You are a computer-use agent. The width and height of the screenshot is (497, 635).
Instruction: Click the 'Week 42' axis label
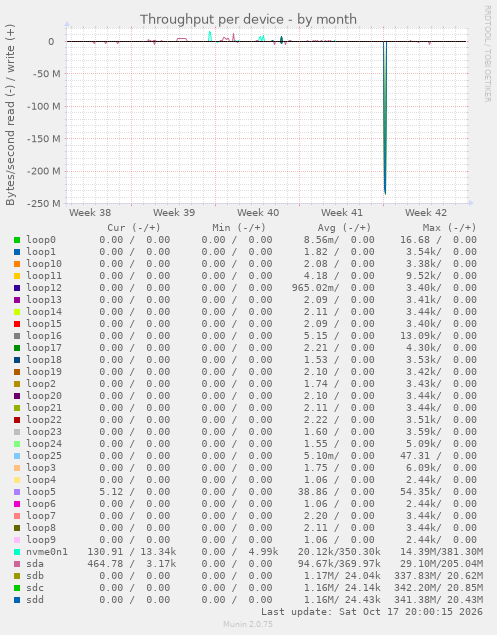[x=426, y=213]
